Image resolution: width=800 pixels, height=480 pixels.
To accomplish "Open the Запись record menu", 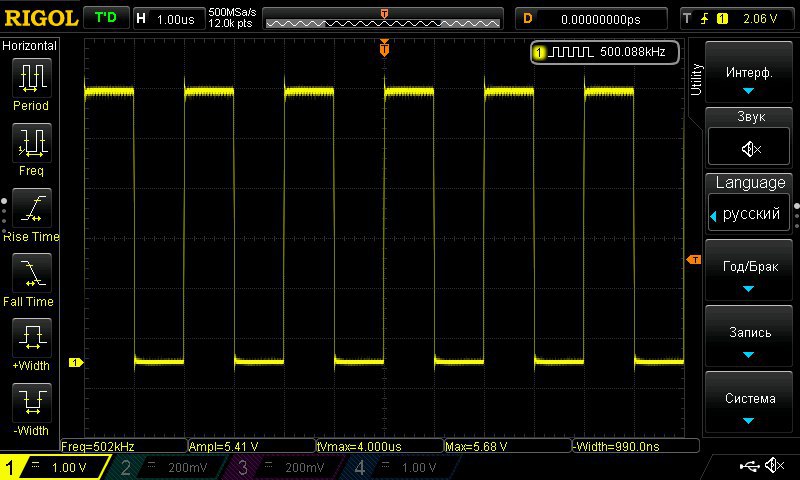I will tap(748, 337).
